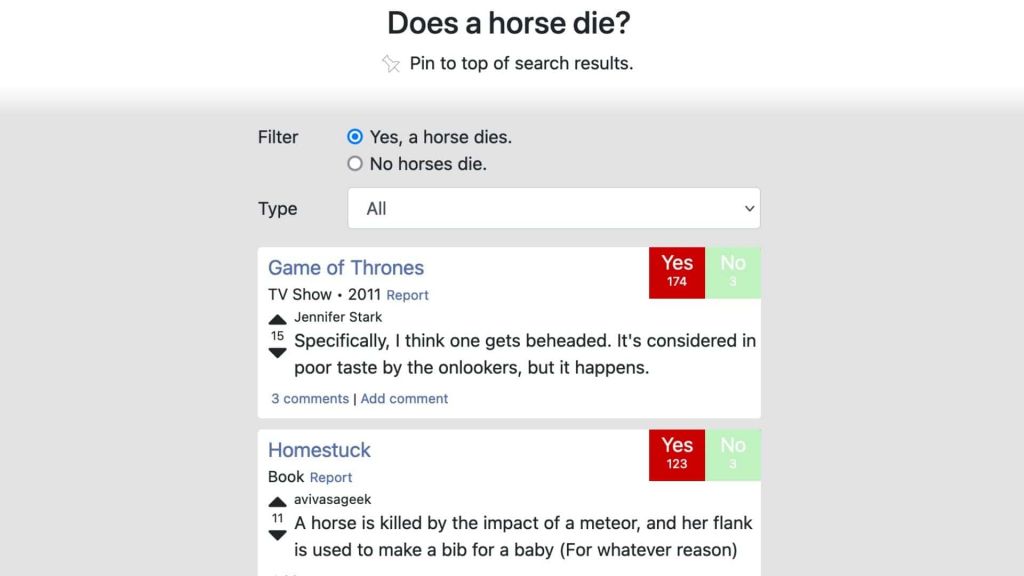The image size is (1024, 576).
Task: Click 'Pin to top of search results' text
Action: (521, 63)
